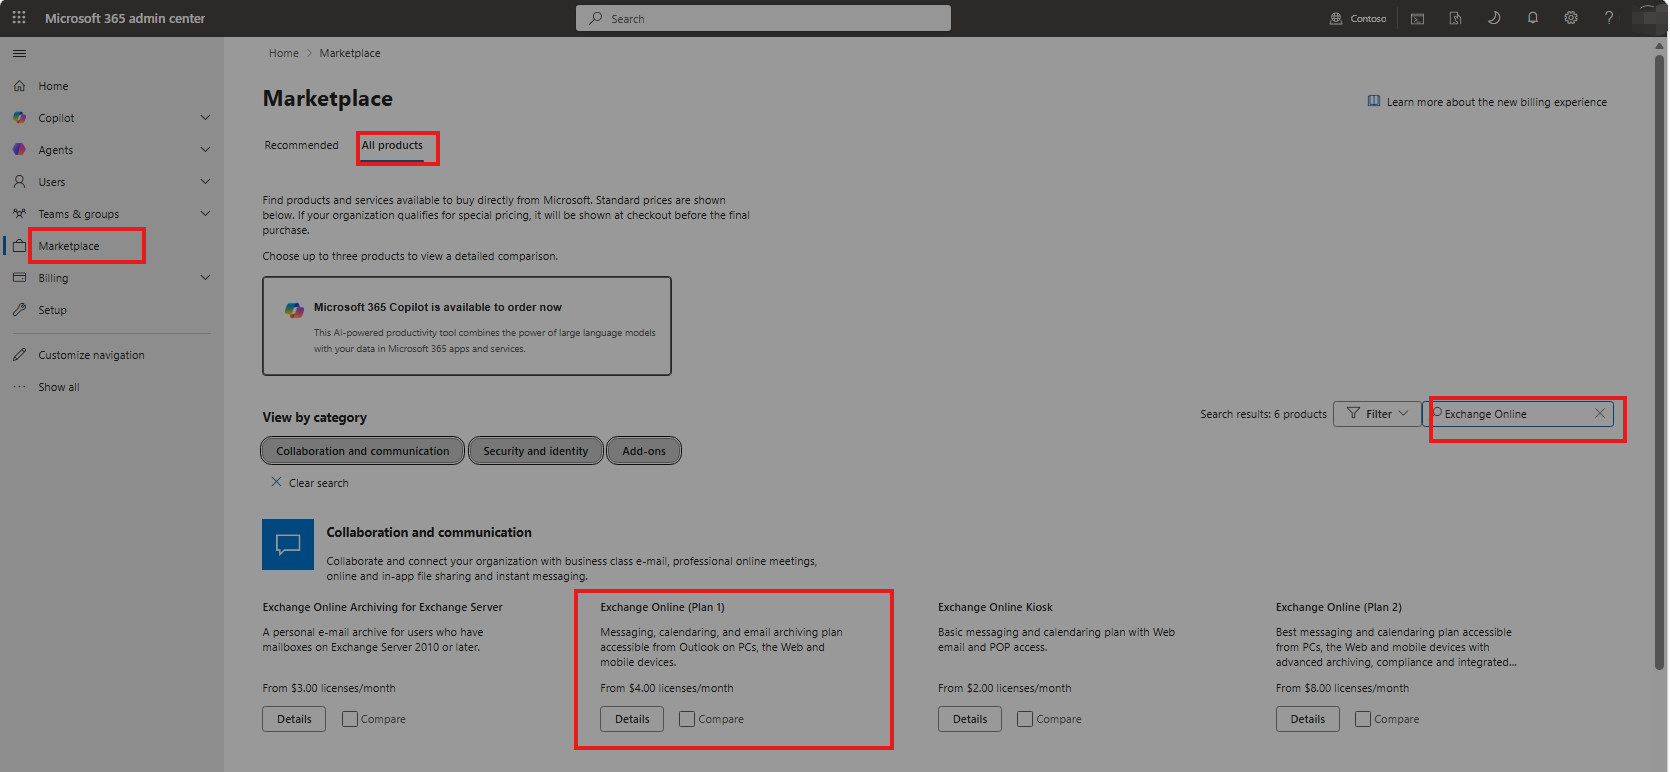Click the page vertical scrollbar

click(1660, 360)
